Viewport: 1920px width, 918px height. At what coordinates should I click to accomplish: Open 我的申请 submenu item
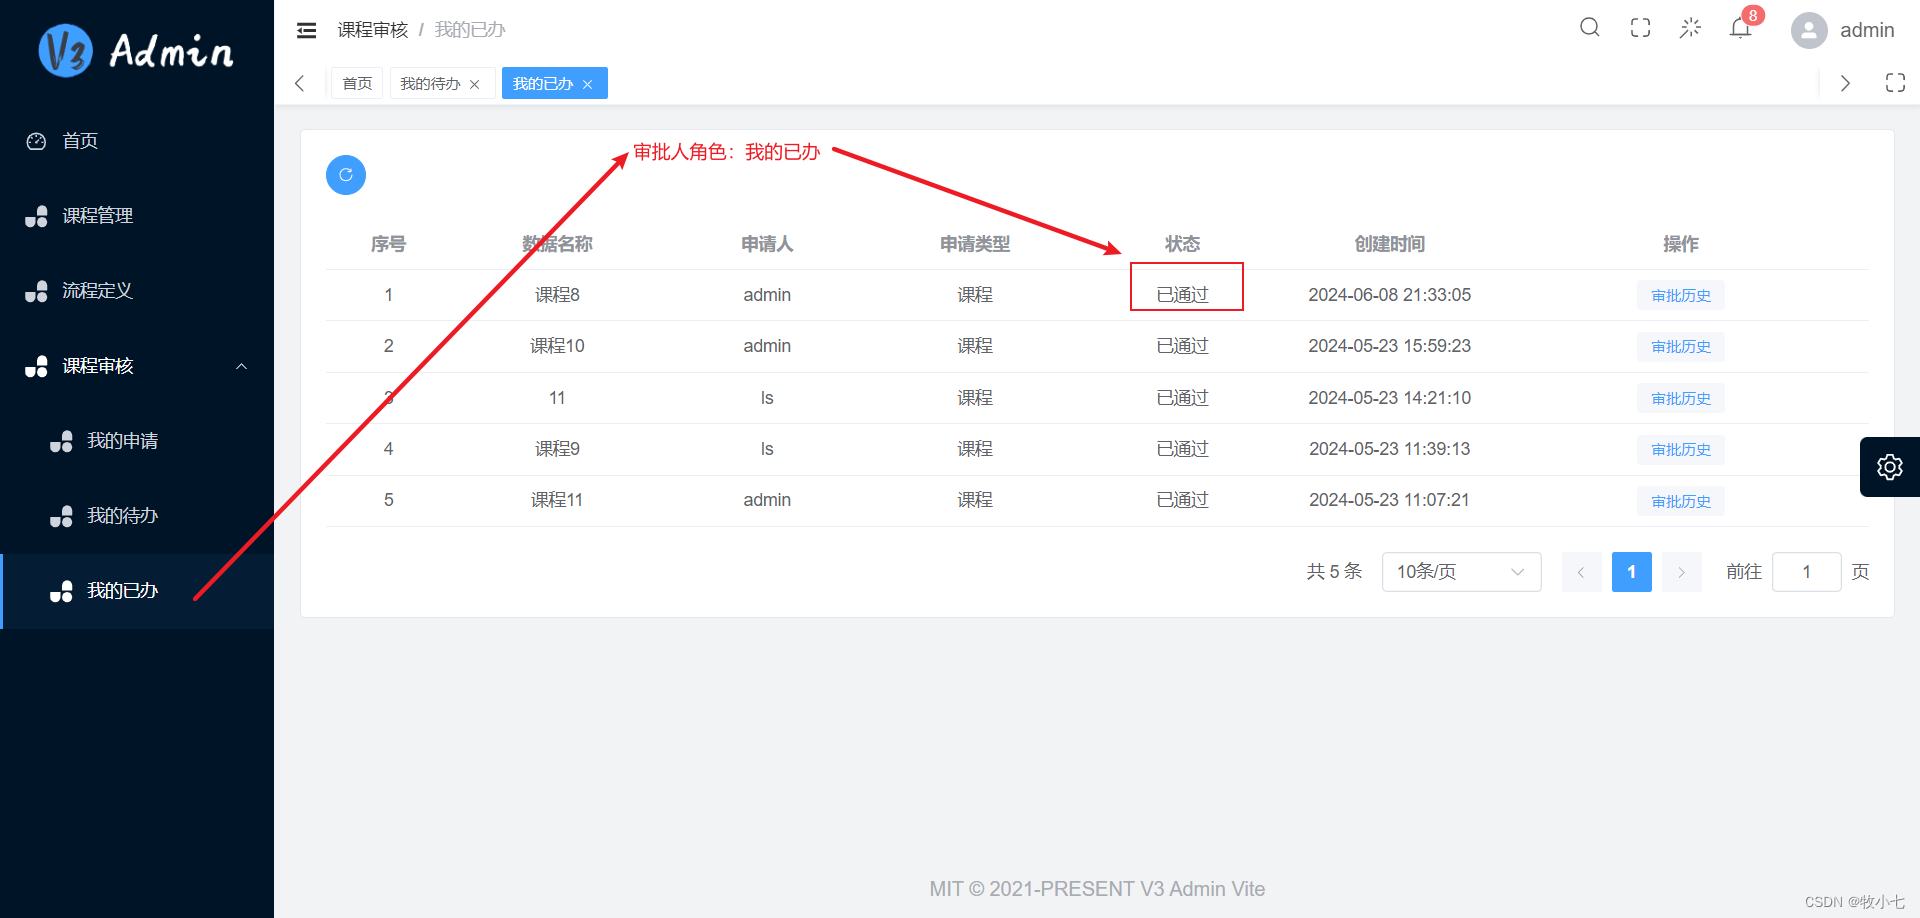point(137,441)
